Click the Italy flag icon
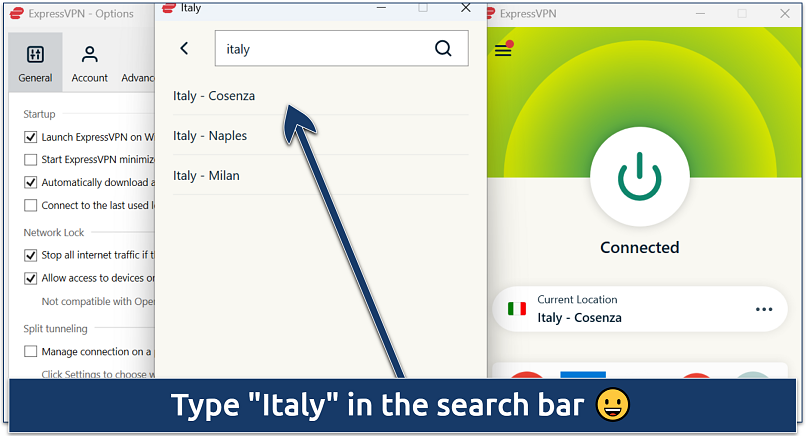This screenshot has width=806, height=436. (517, 308)
